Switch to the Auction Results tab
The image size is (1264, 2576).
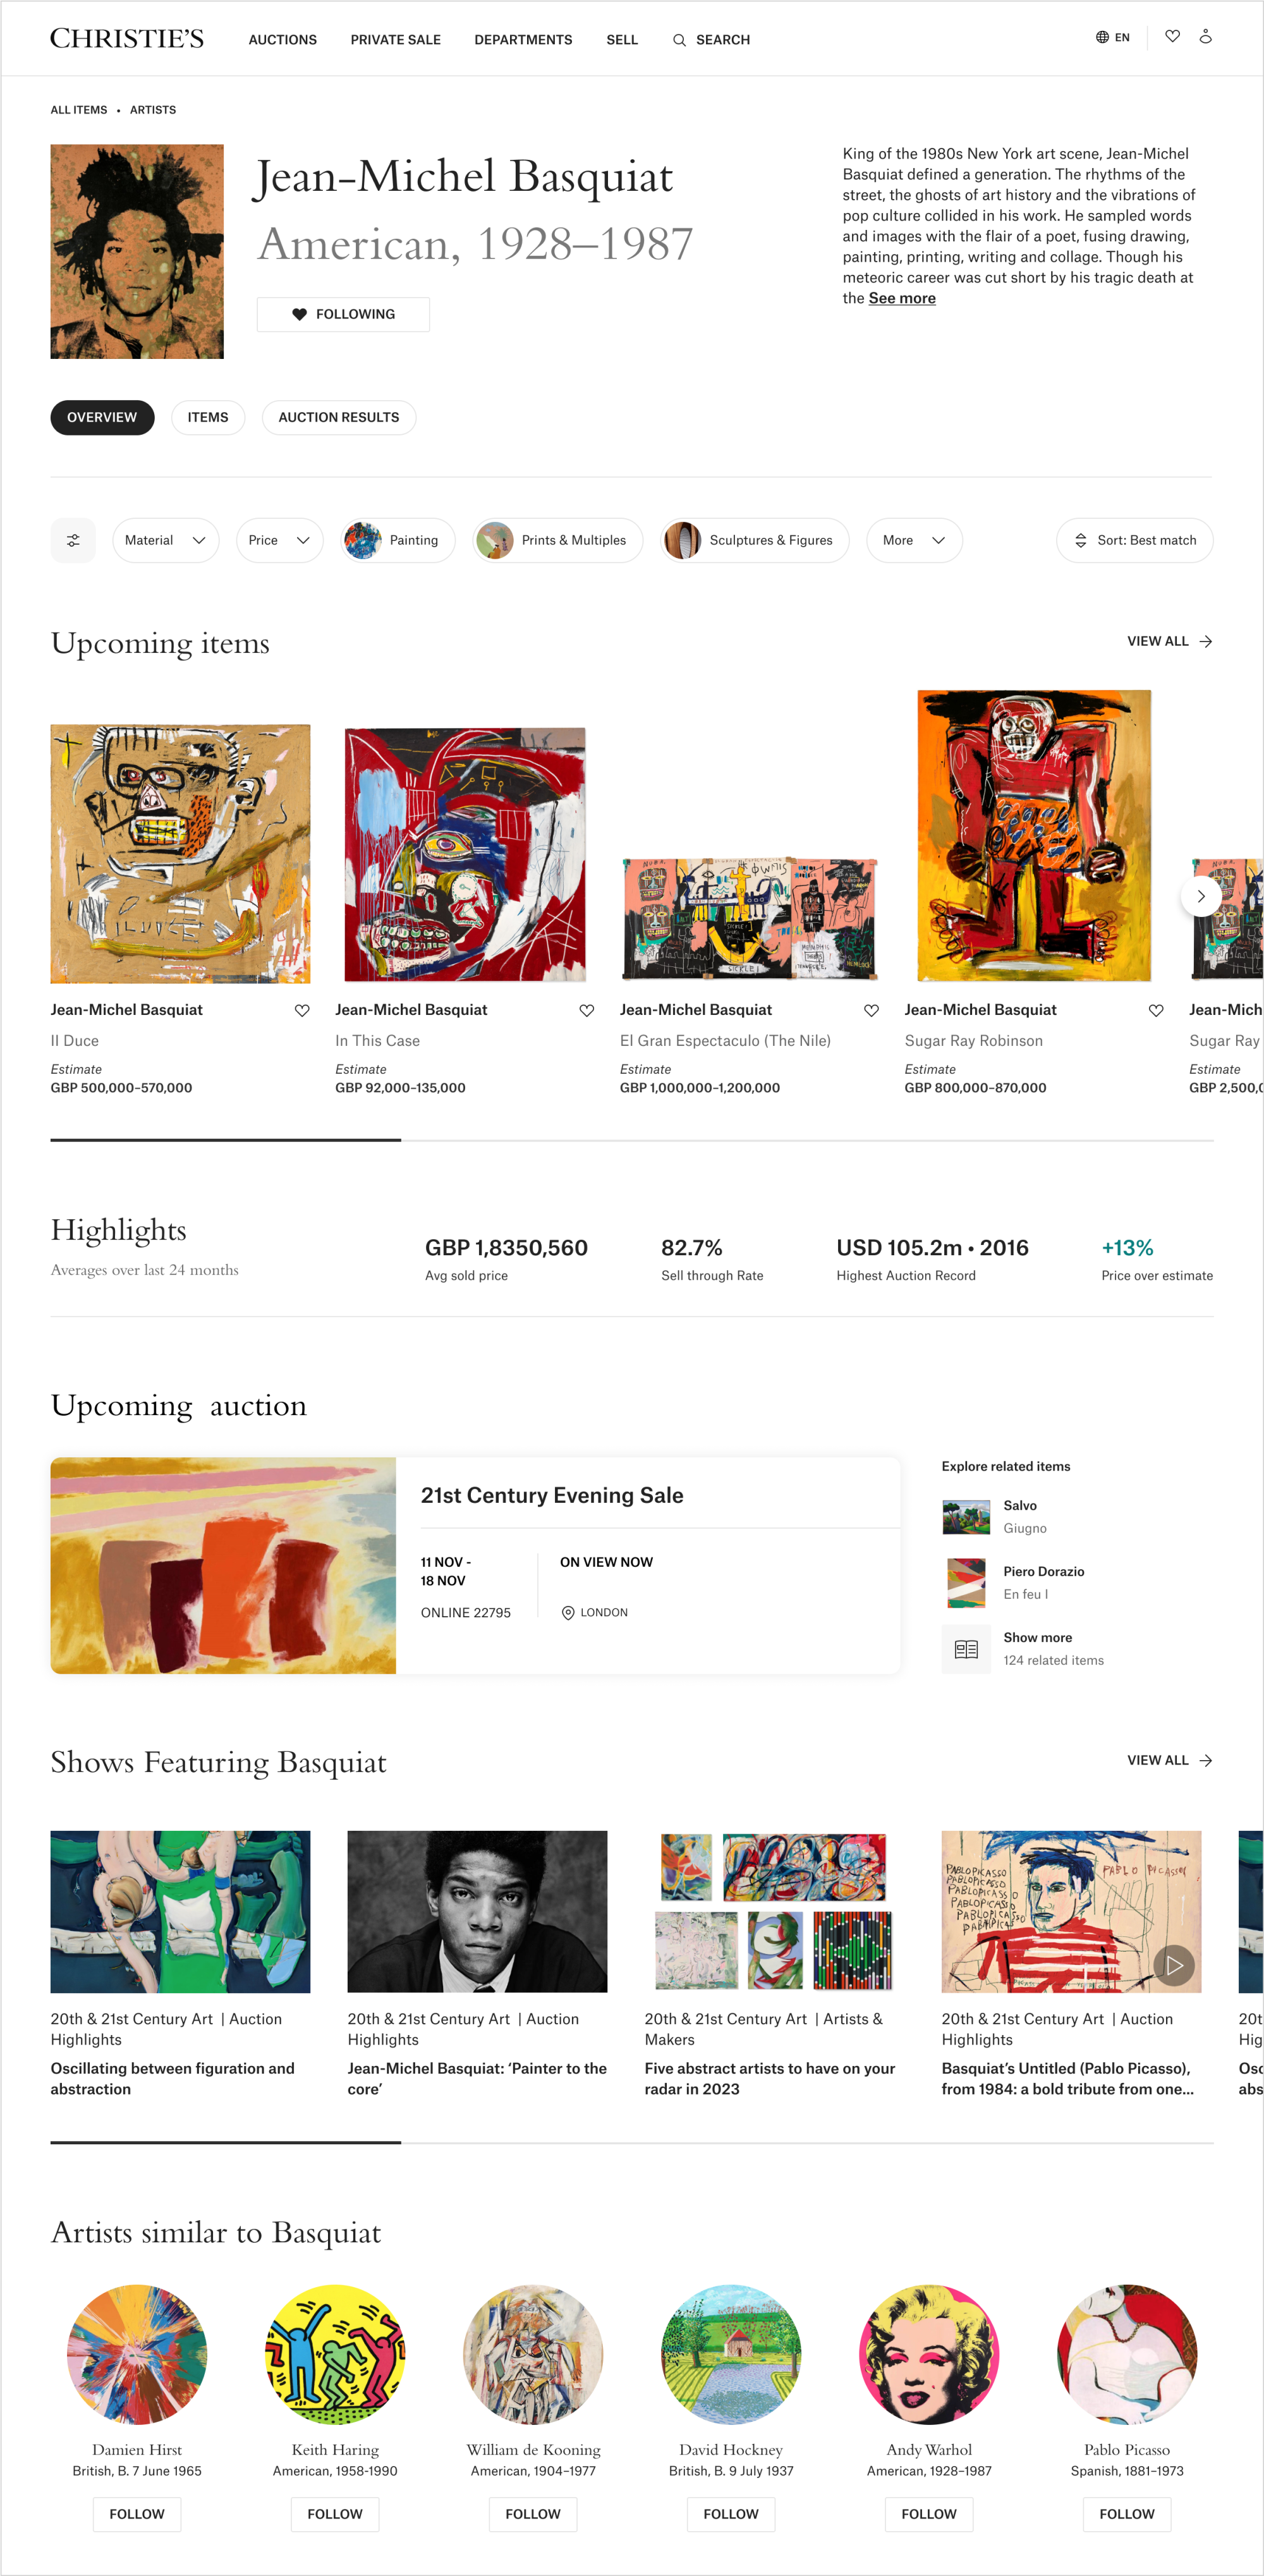(339, 417)
